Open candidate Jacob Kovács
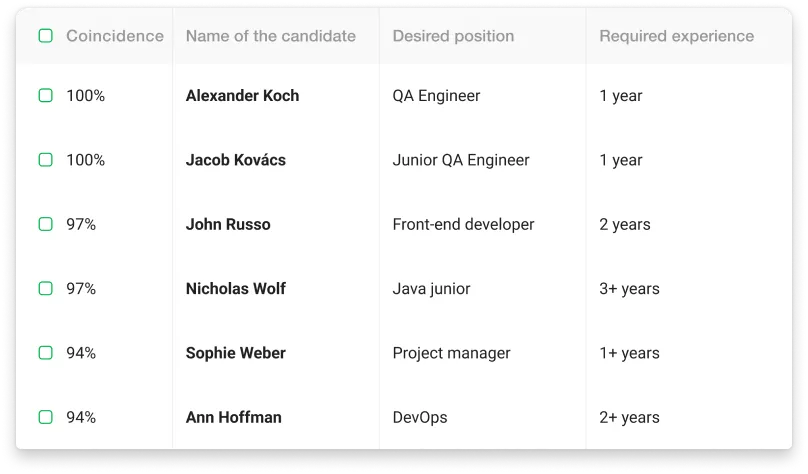The height and width of the screenshot is (474, 808). click(x=236, y=160)
